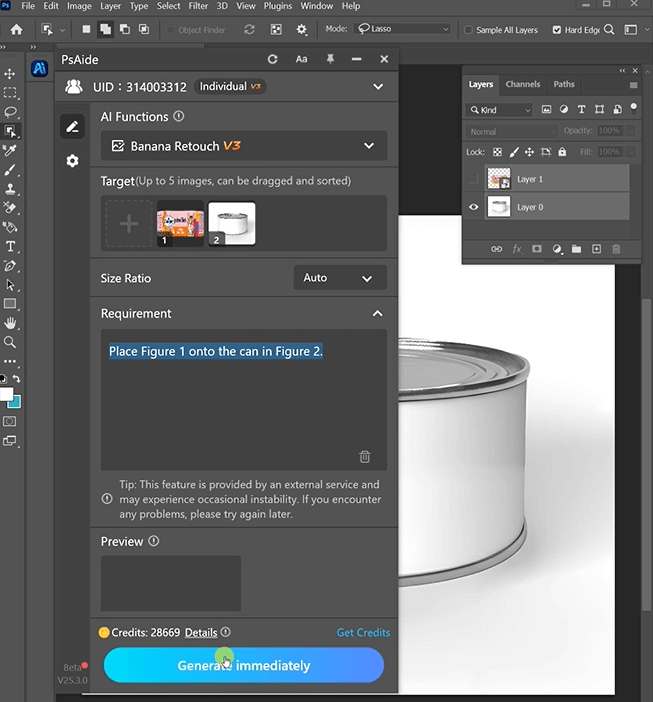Open Size Ratio Auto dropdown
Viewport: 653px width, 702px height.
[340, 278]
